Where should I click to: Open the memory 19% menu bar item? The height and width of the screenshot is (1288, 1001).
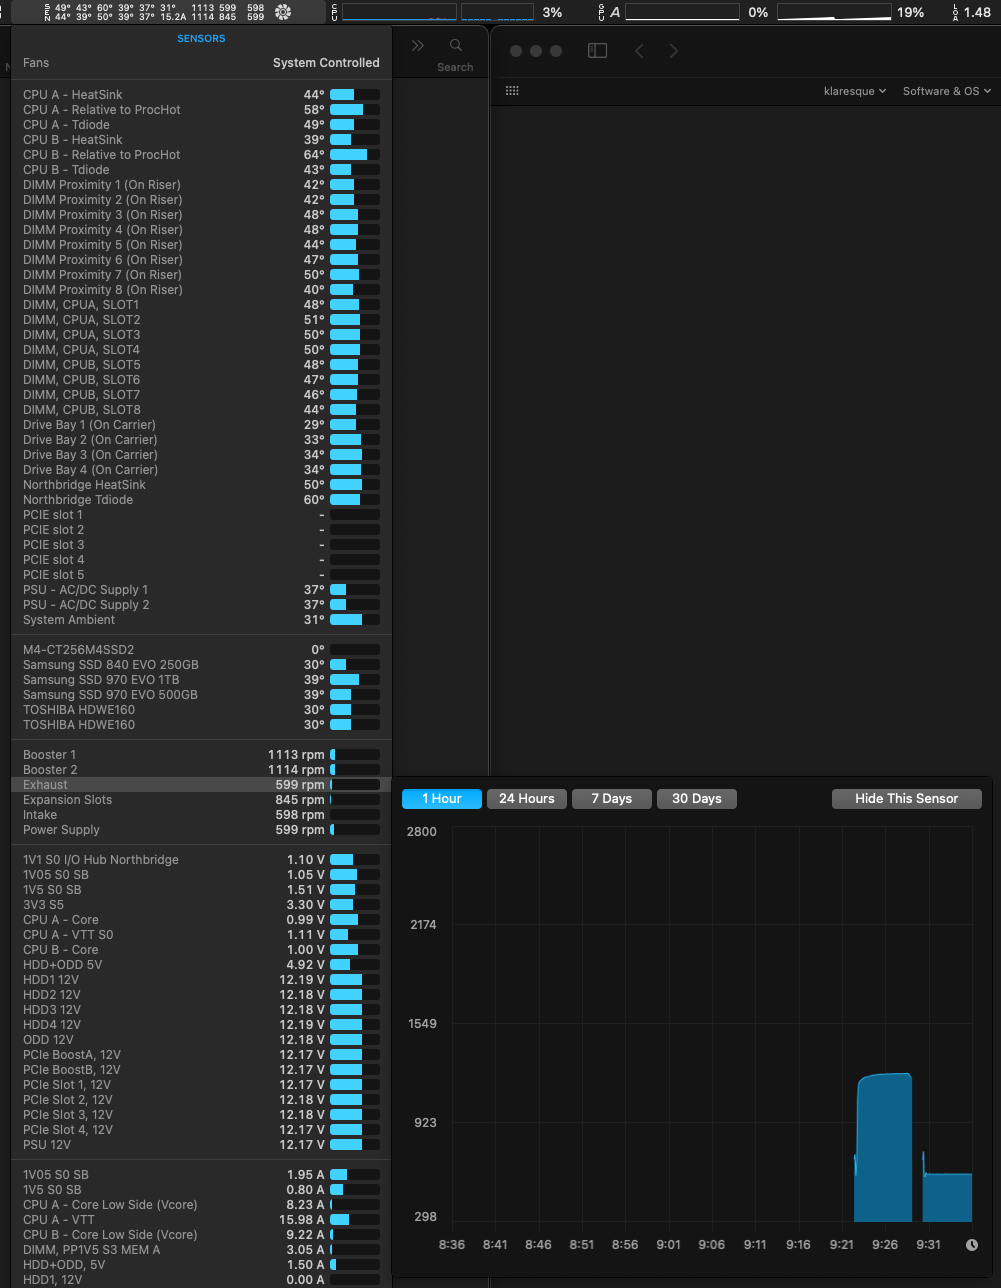[x=850, y=12]
